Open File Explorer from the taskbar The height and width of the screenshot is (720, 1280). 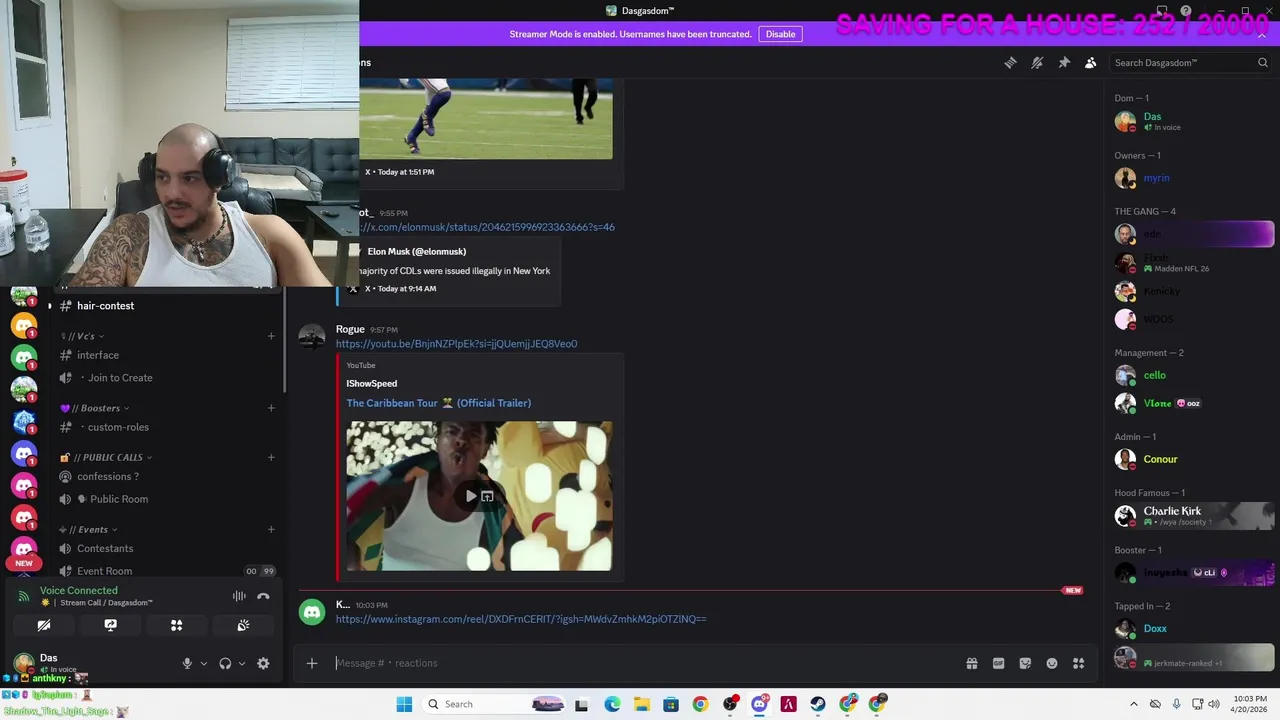coord(641,704)
